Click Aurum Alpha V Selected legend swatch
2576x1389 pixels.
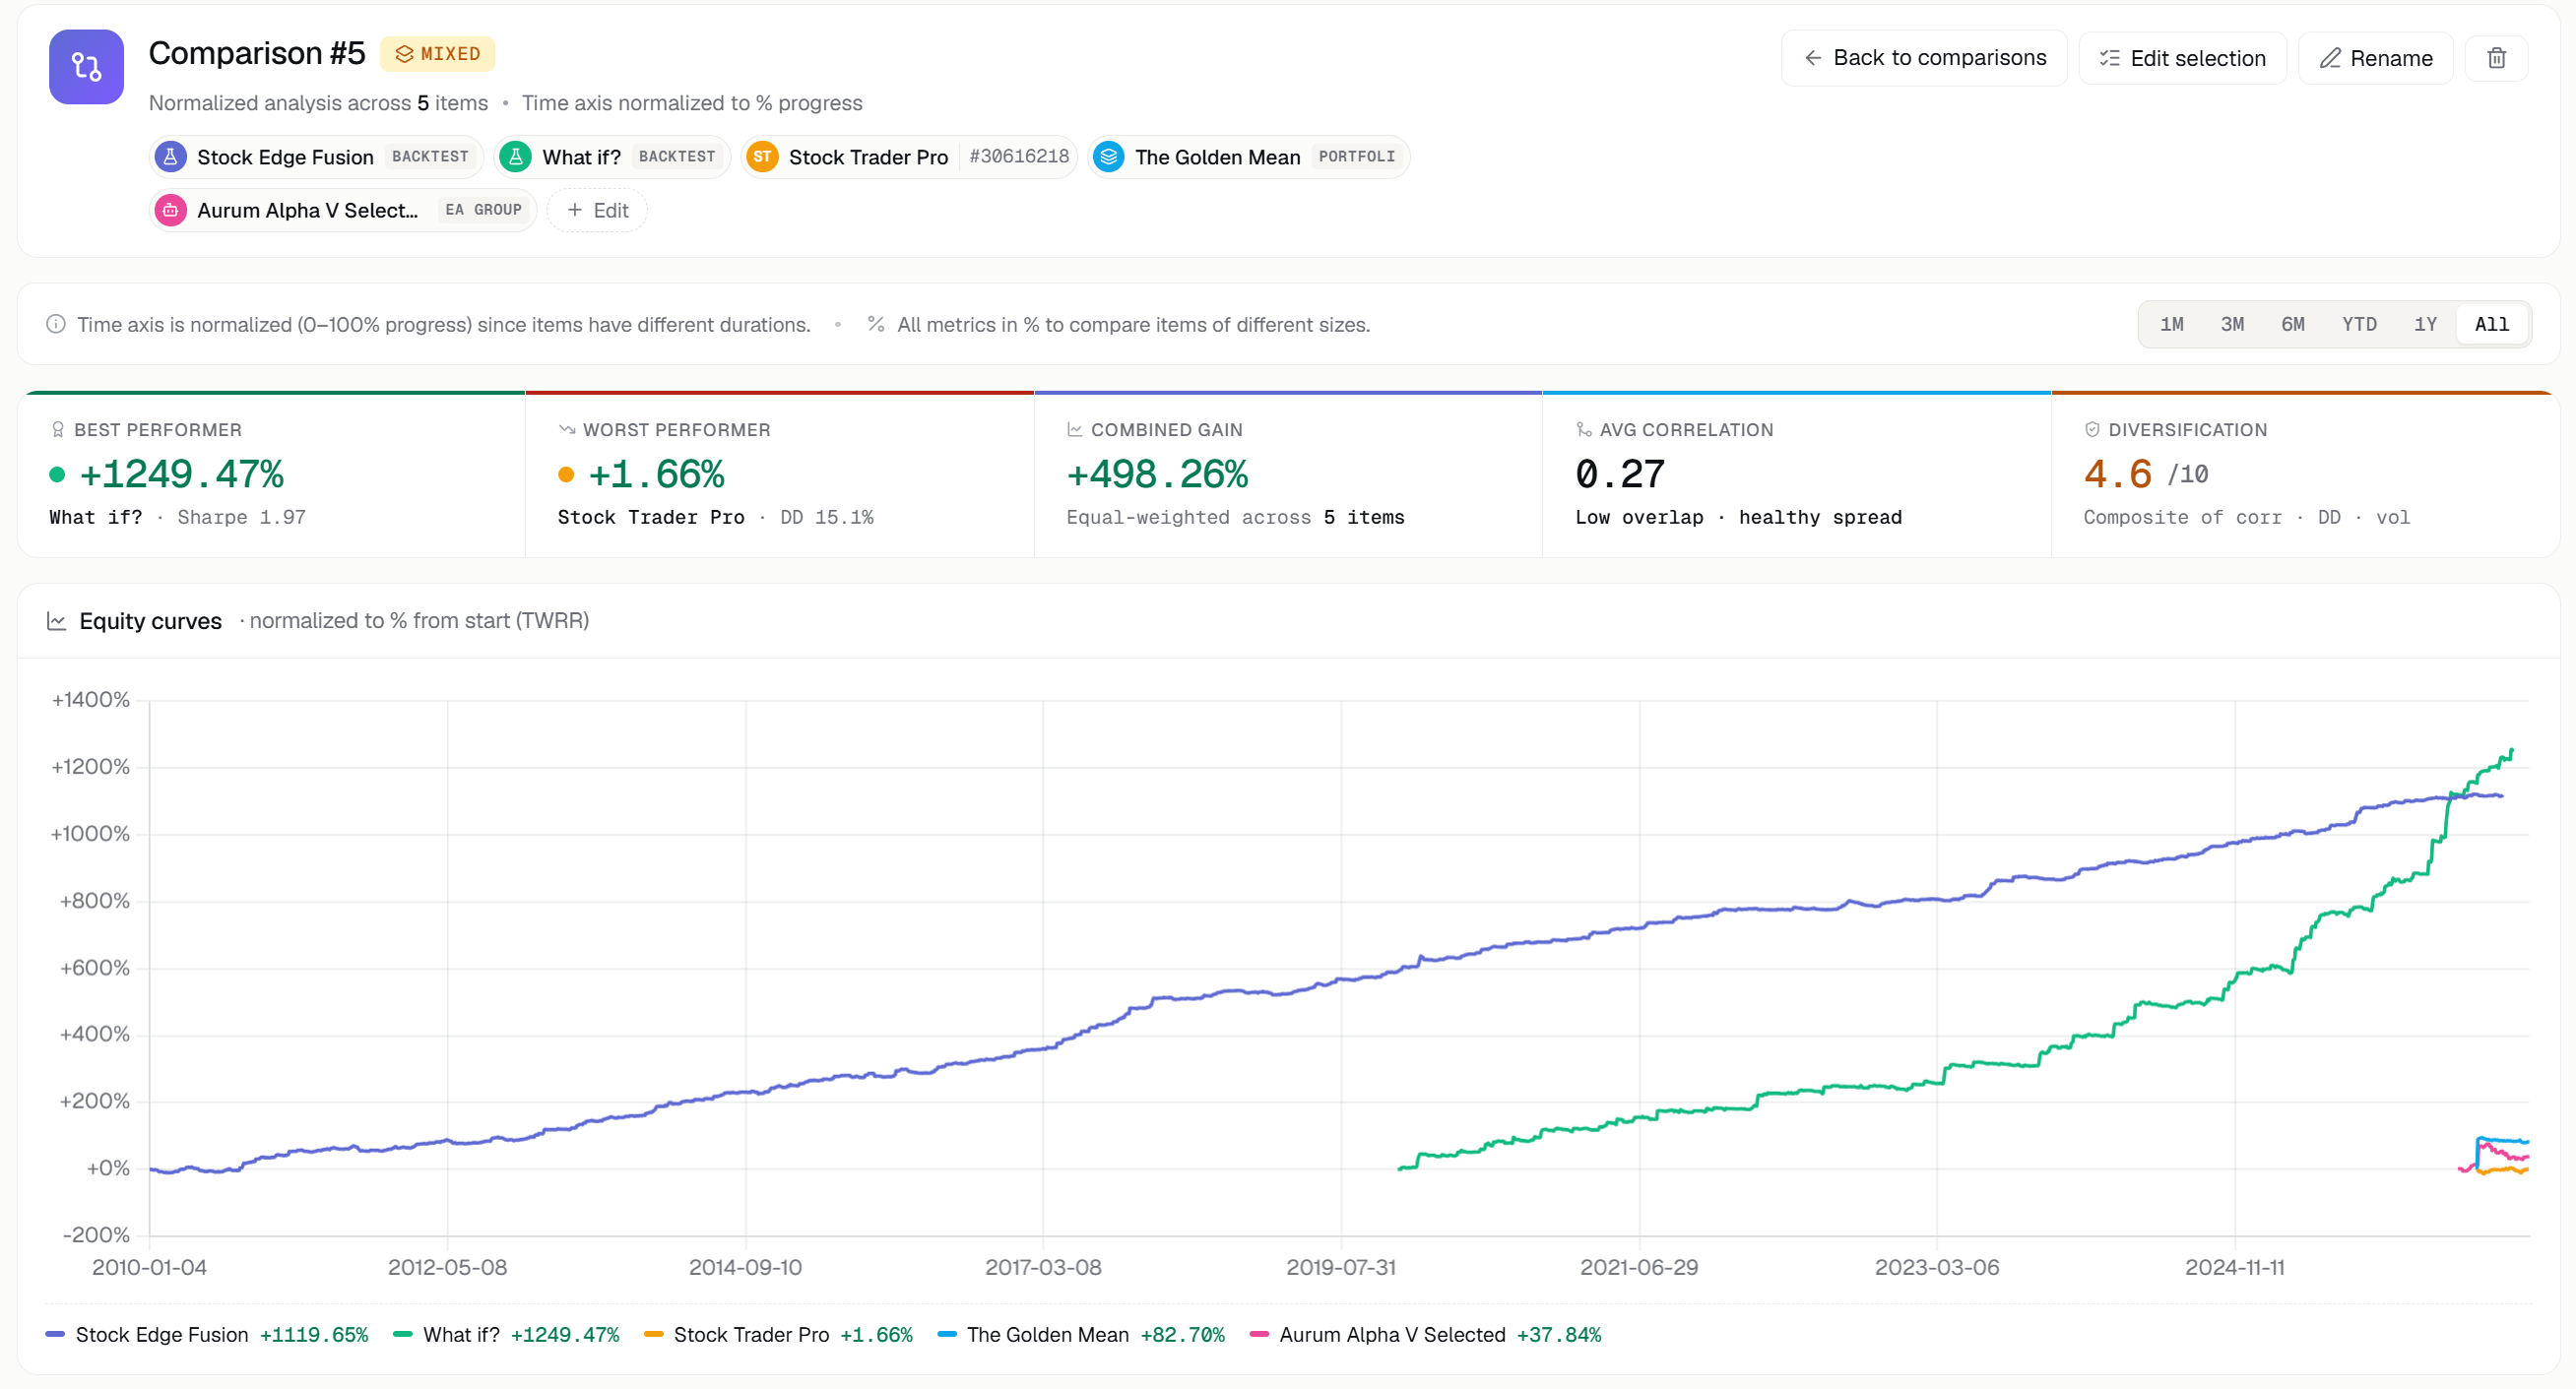[x=1259, y=1335]
